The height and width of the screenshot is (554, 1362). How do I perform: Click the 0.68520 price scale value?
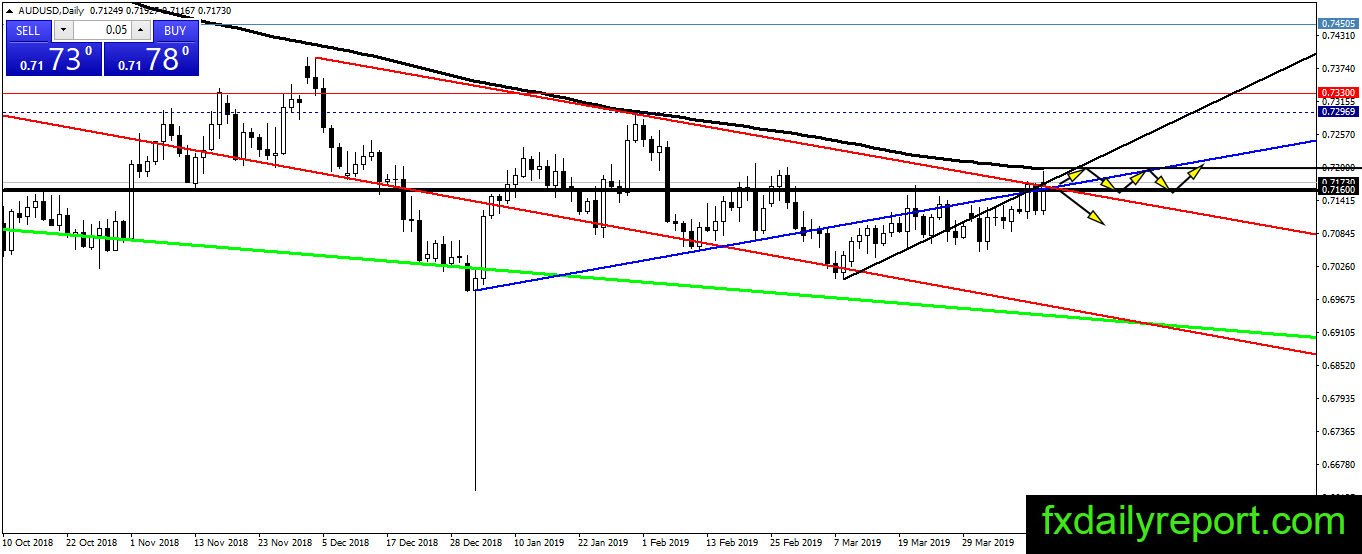[1338, 365]
